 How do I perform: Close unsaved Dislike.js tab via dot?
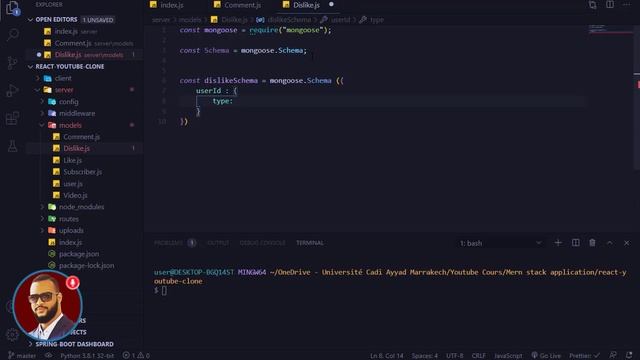click(331, 4)
